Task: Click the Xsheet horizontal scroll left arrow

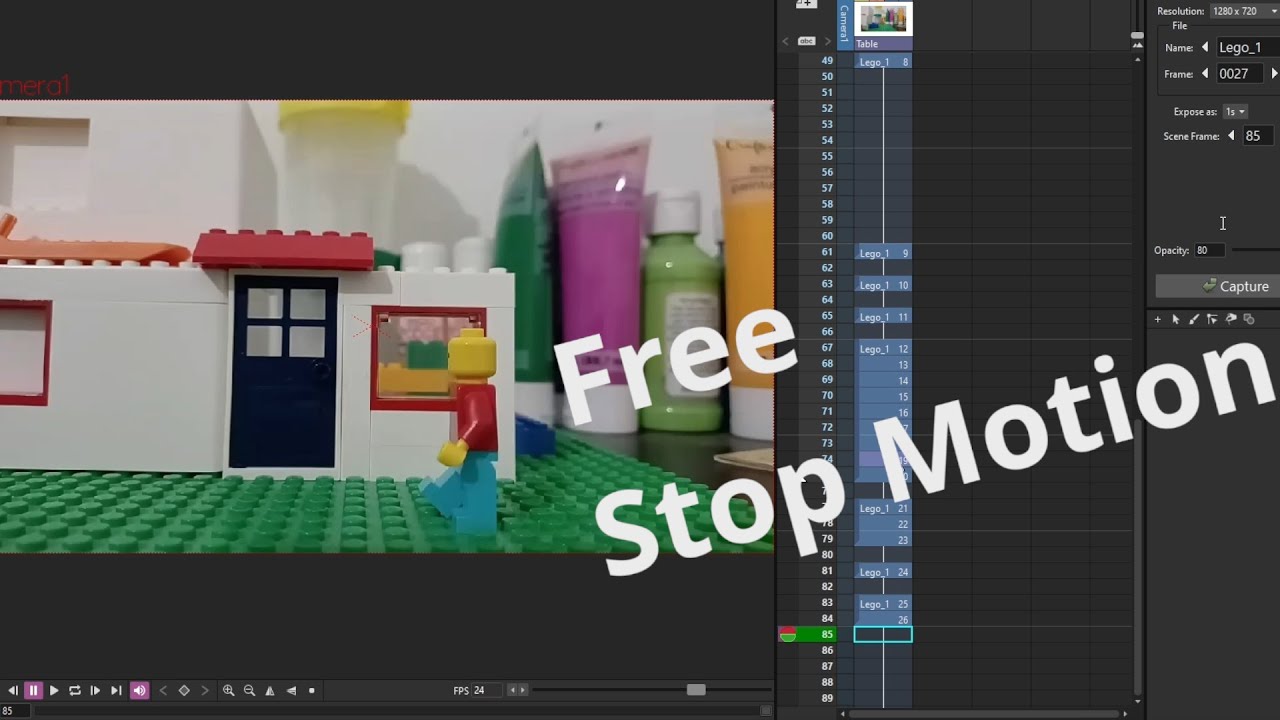Action: tap(844, 713)
